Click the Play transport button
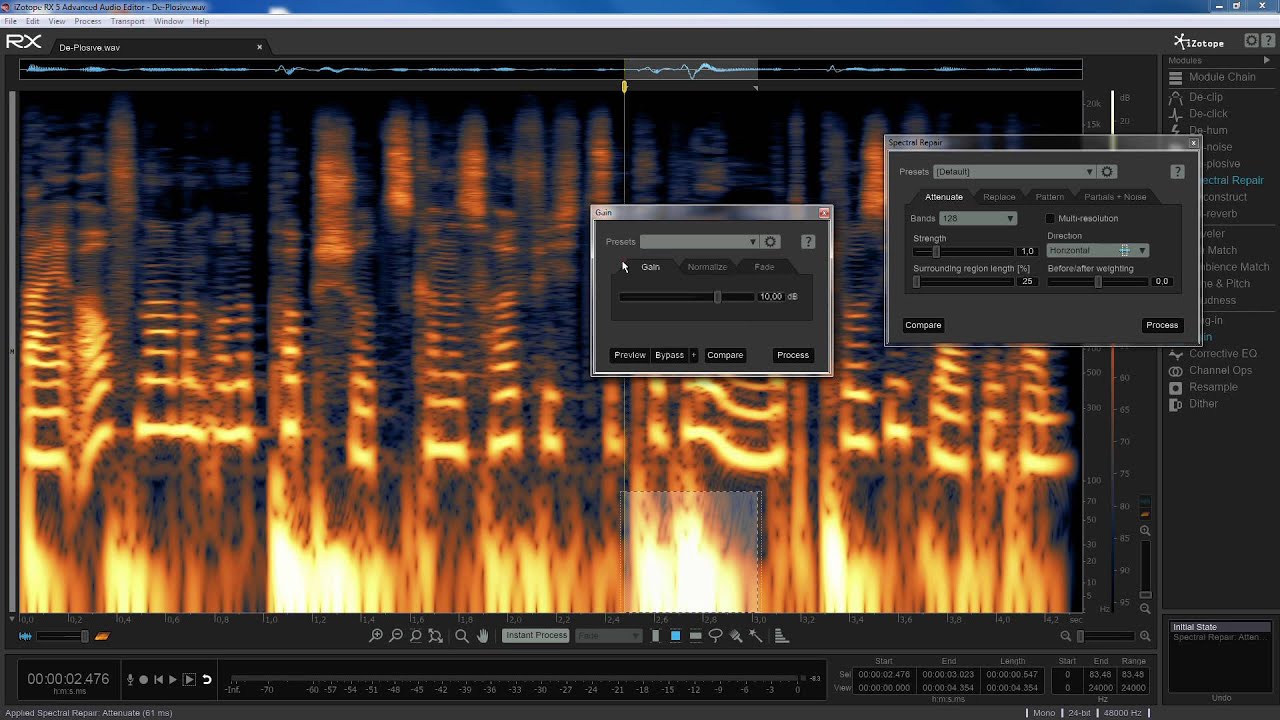Viewport: 1280px width, 720px height. 173,679
